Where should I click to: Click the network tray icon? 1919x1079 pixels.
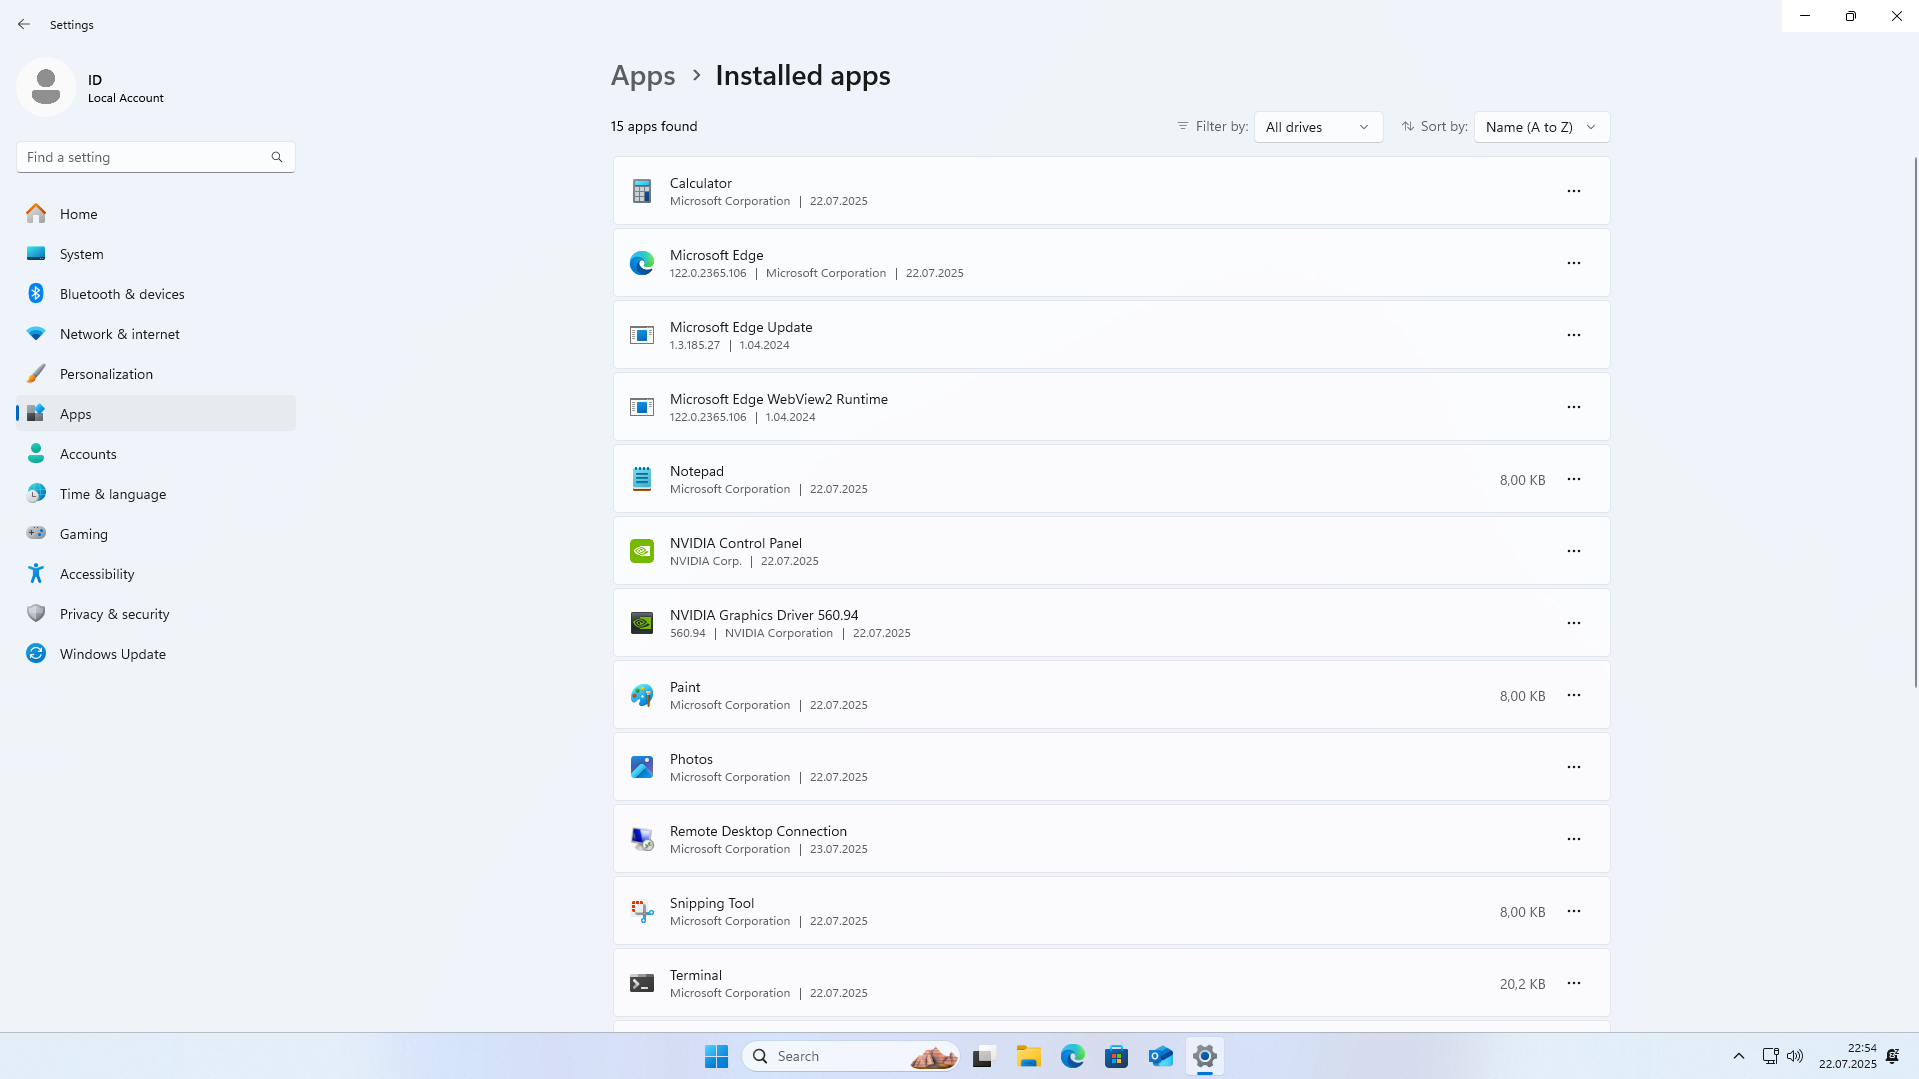click(1770, 1056)
